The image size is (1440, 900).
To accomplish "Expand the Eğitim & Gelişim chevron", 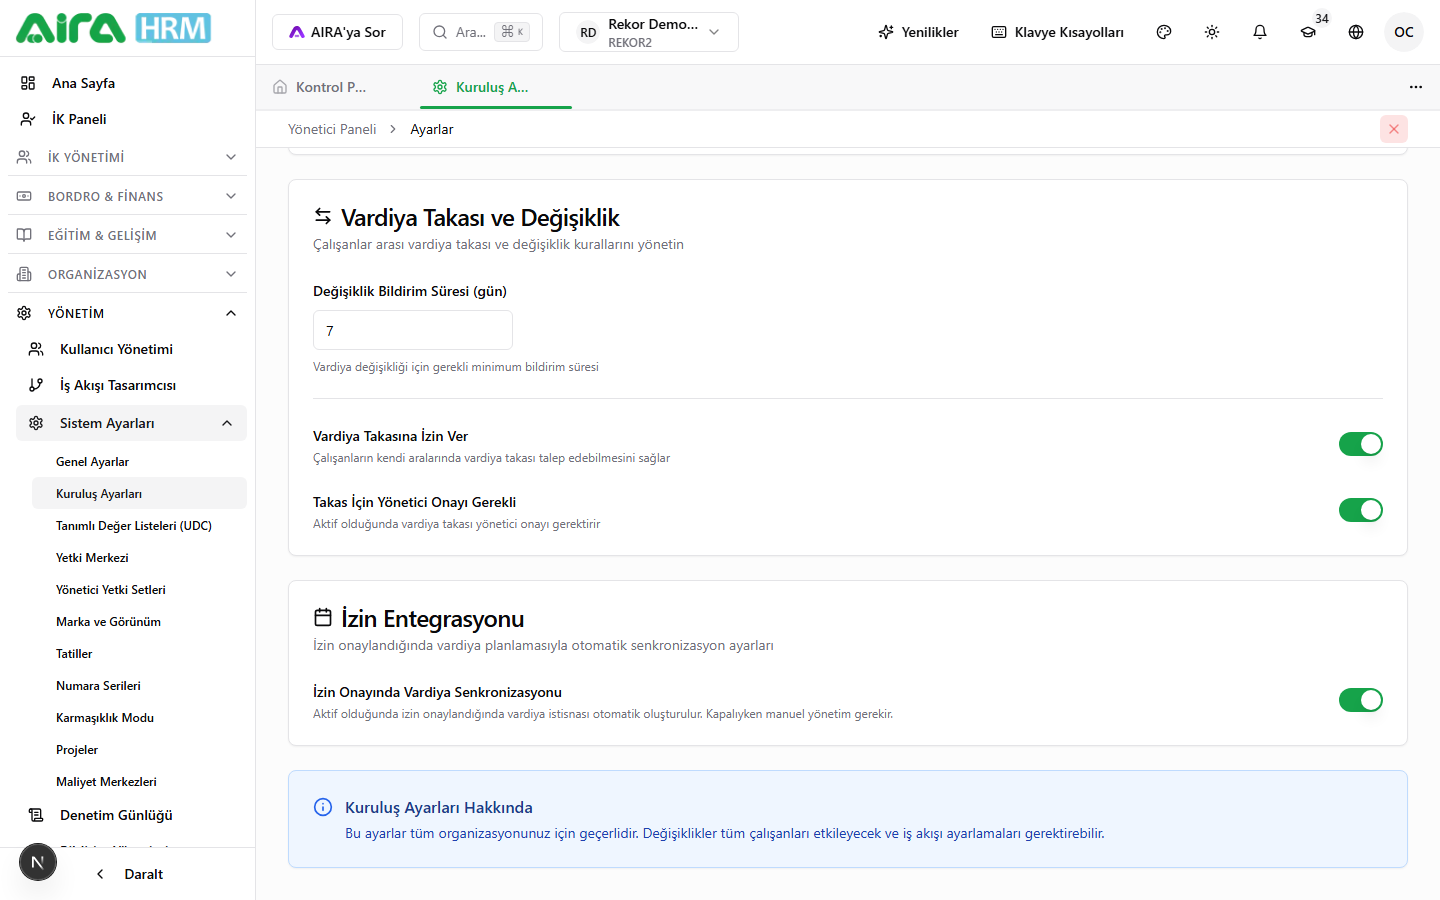I will (231, 235).
